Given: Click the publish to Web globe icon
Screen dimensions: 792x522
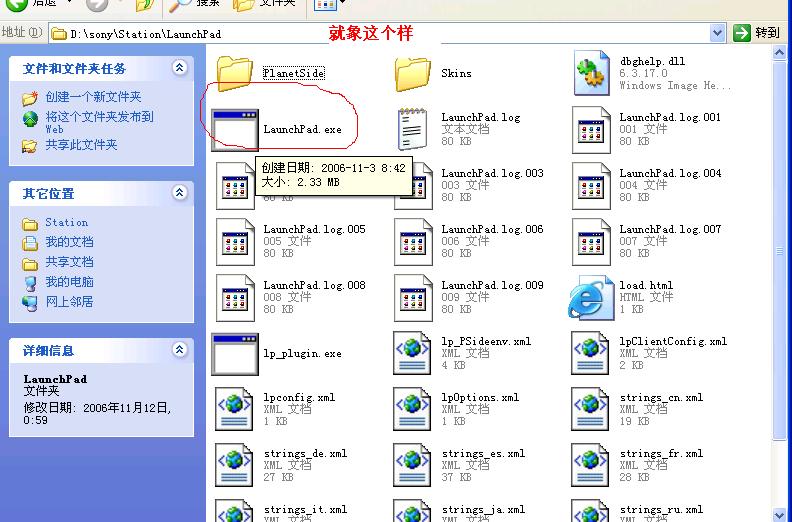Looking at the screenshot, I should point(30,119).
